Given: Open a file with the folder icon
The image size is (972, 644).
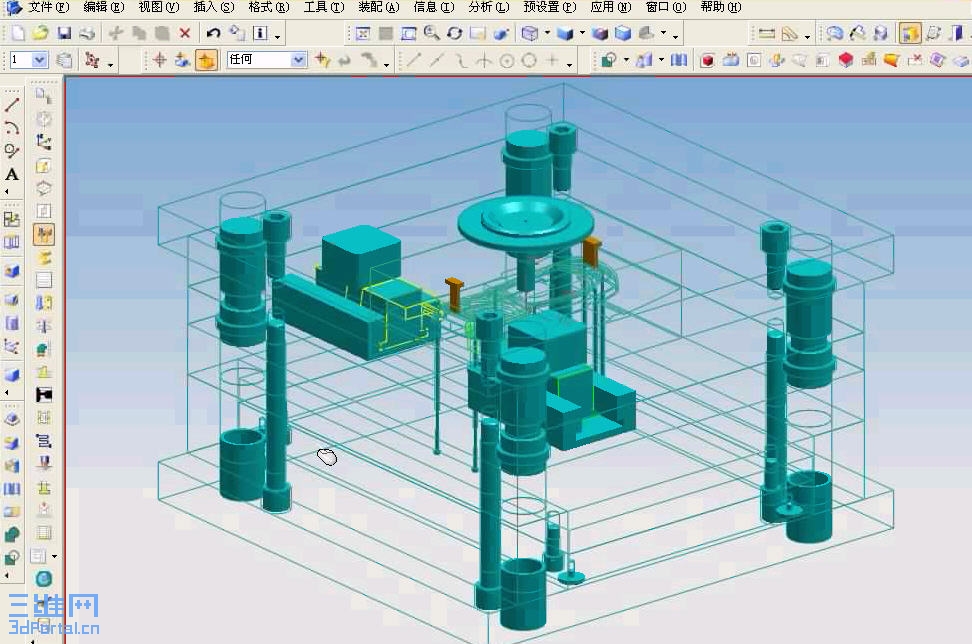Looking at the screenshot, I should [40, 33].
